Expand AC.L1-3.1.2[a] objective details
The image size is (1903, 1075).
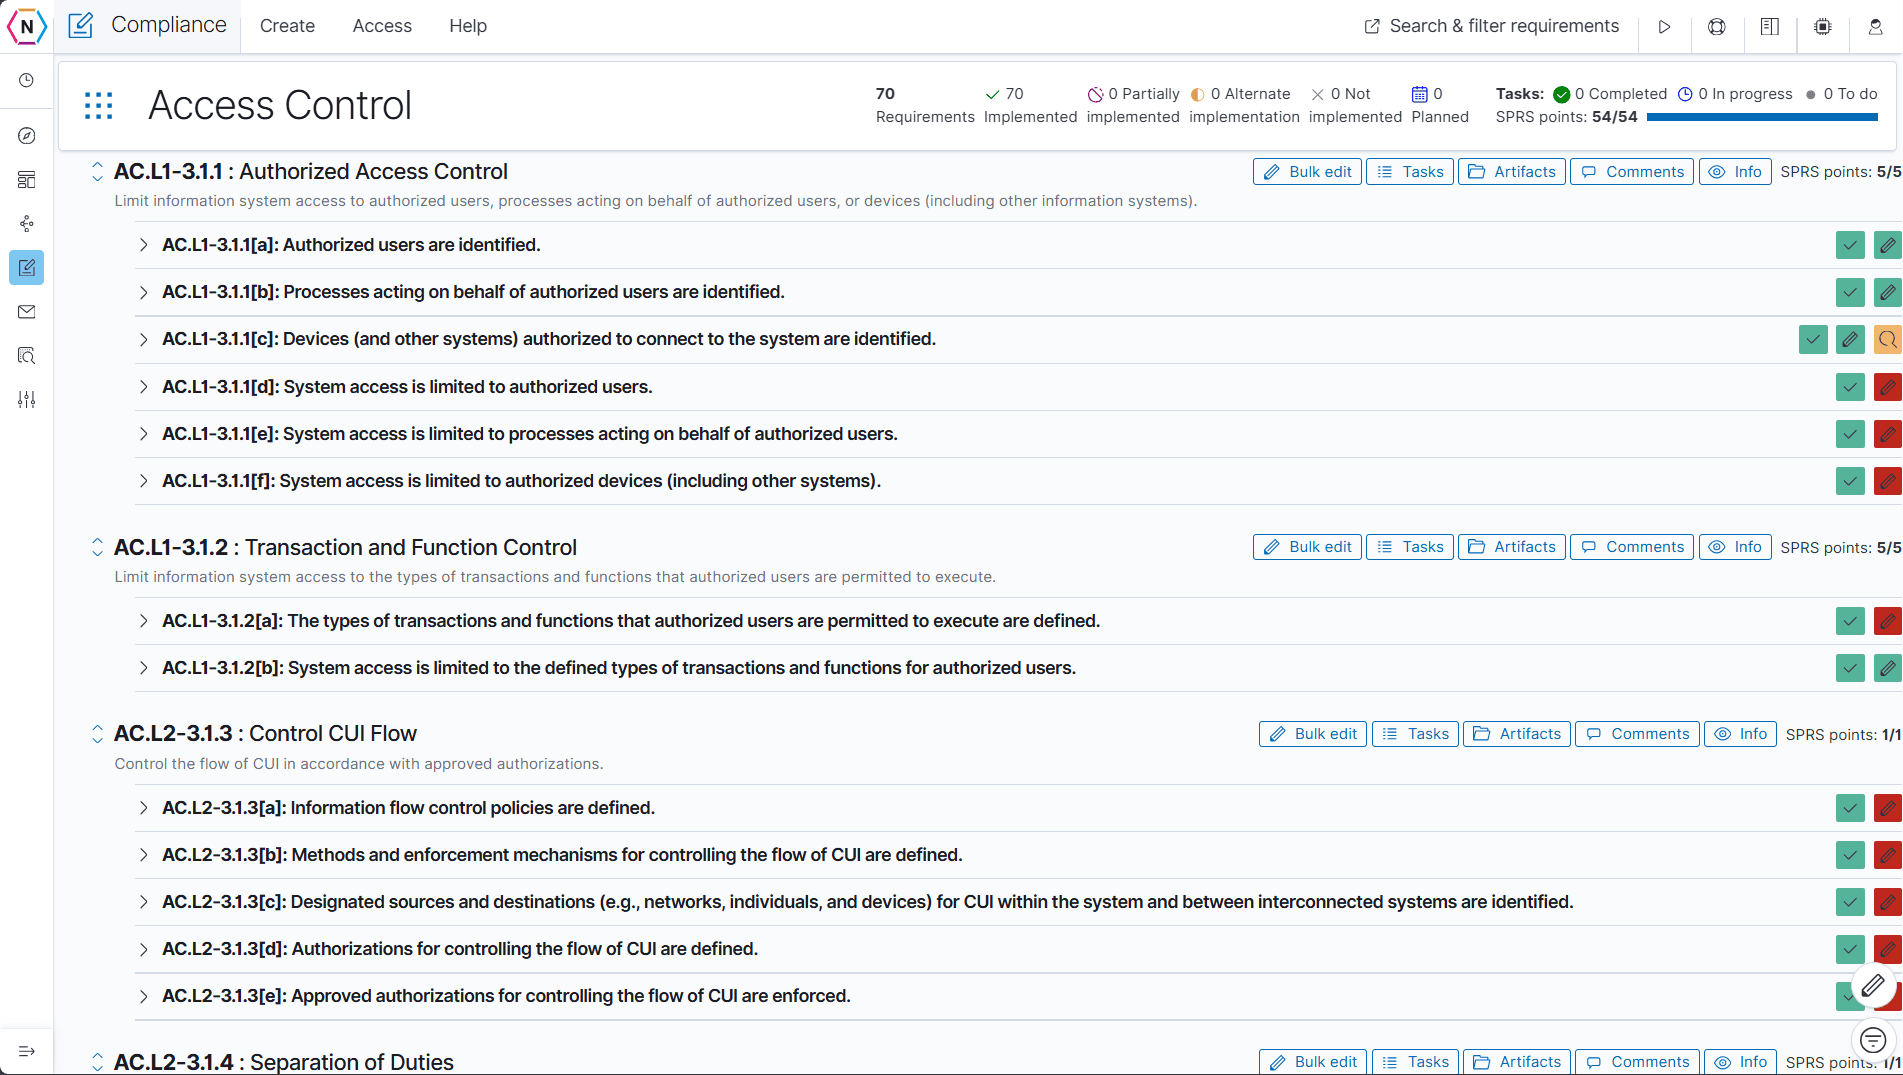pos(144,621)
